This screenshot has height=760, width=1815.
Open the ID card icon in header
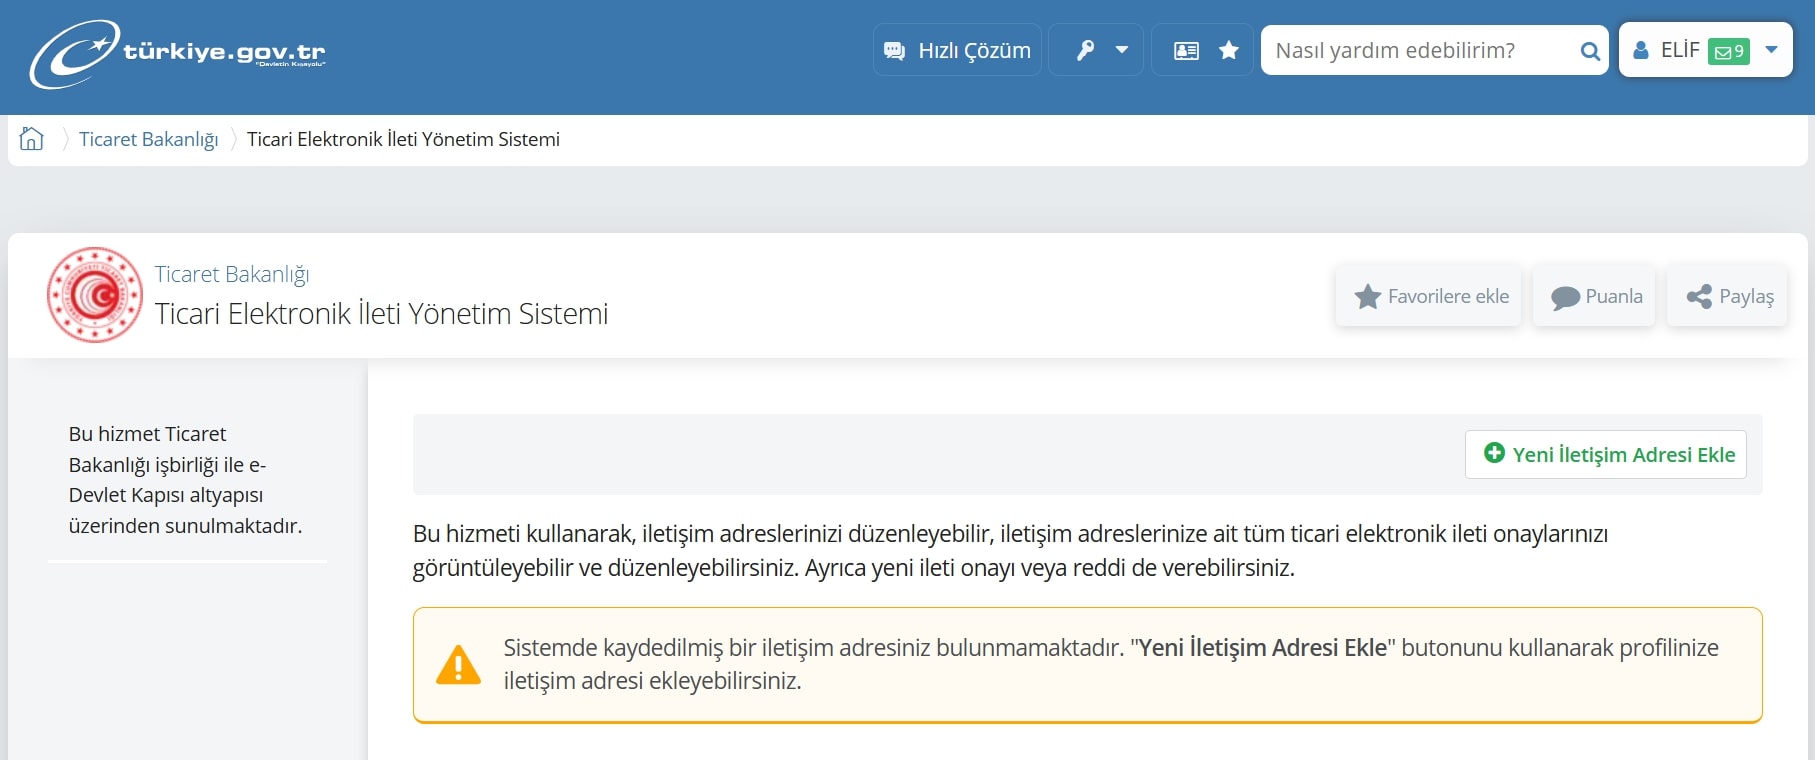pyautogui.click(x=1186, y=50)
